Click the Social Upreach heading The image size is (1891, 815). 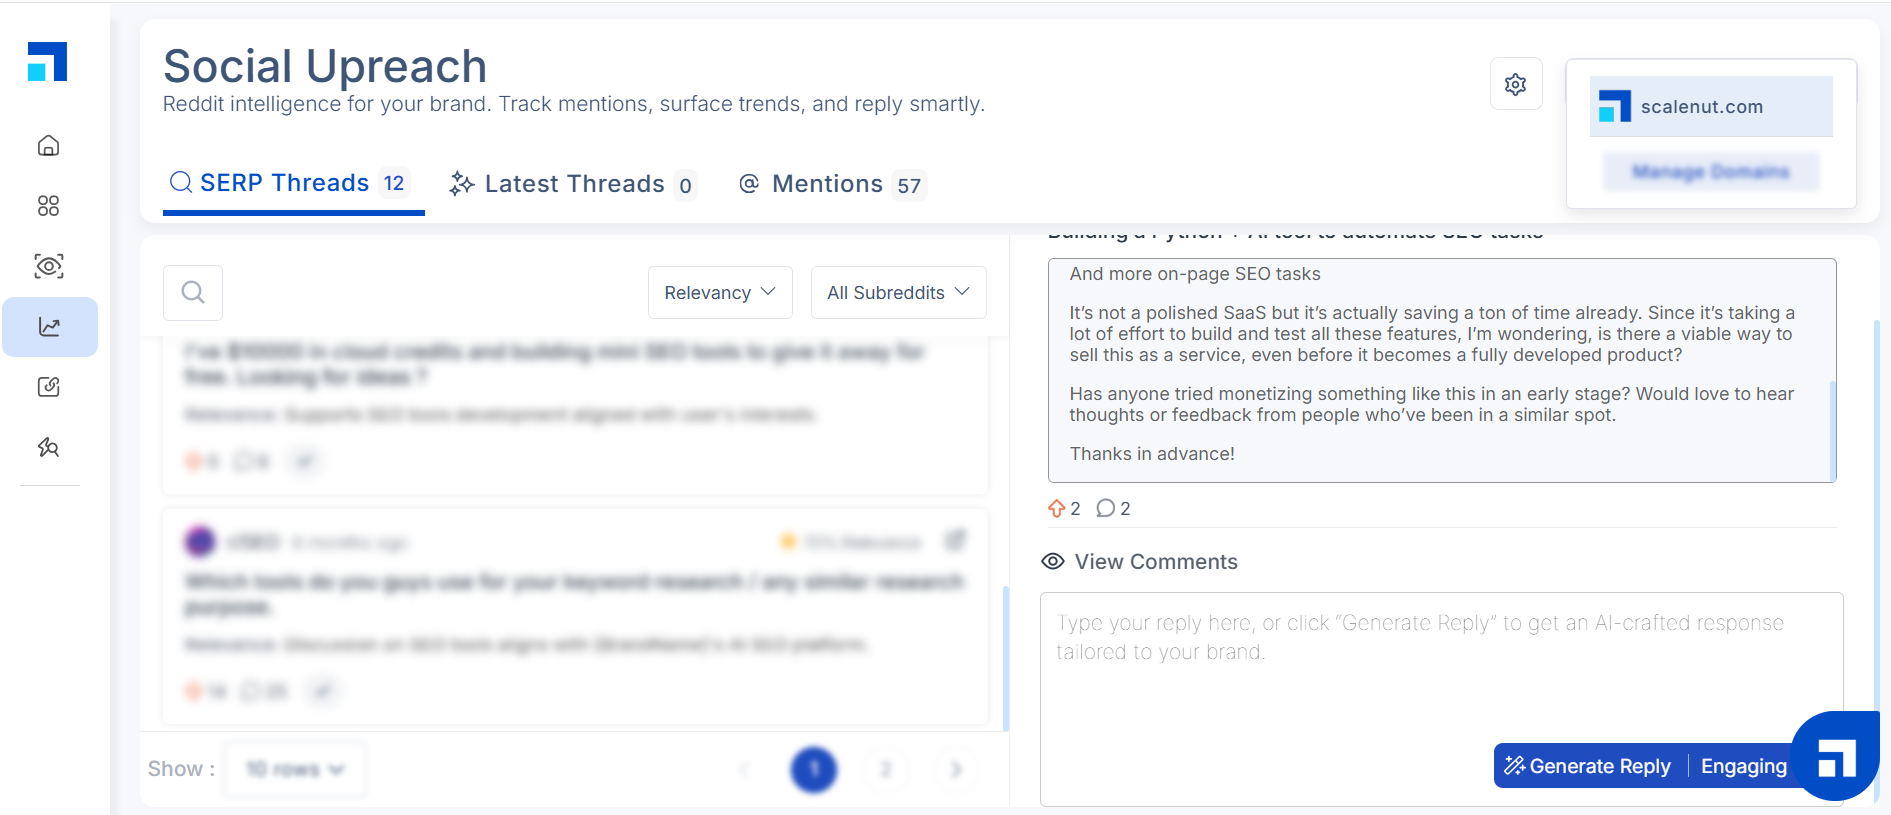coord(325,66)
